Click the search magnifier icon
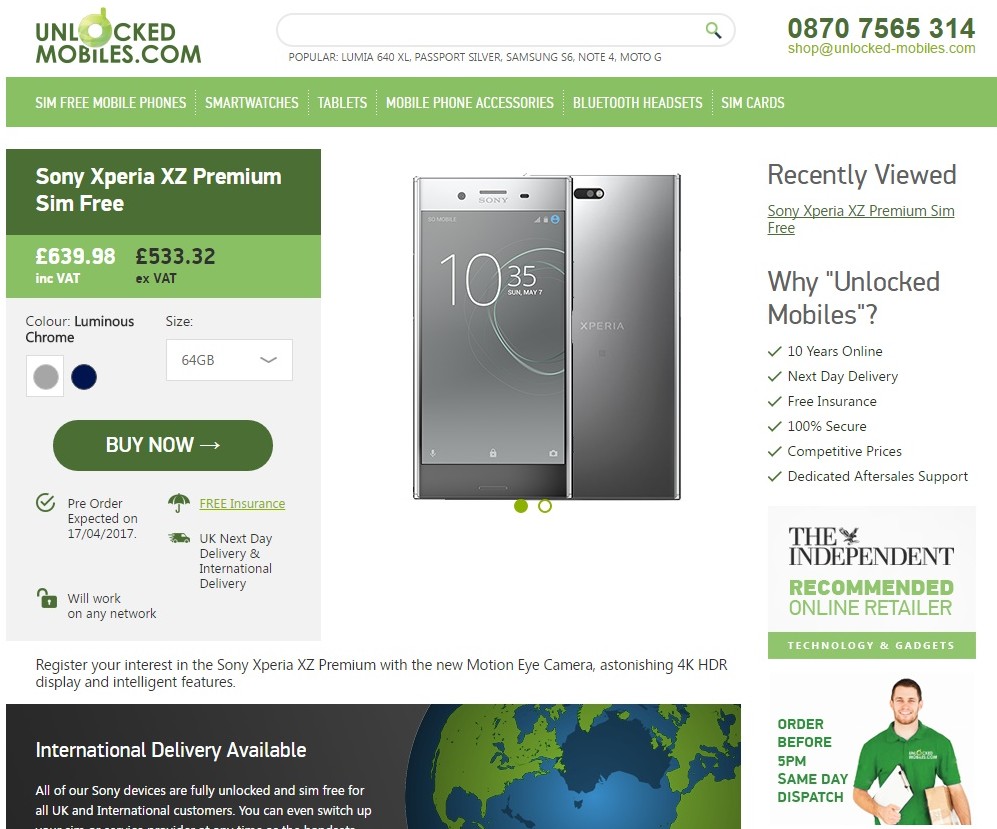The height and width of the screenshot is (829, 997). [x=713, y=30]
